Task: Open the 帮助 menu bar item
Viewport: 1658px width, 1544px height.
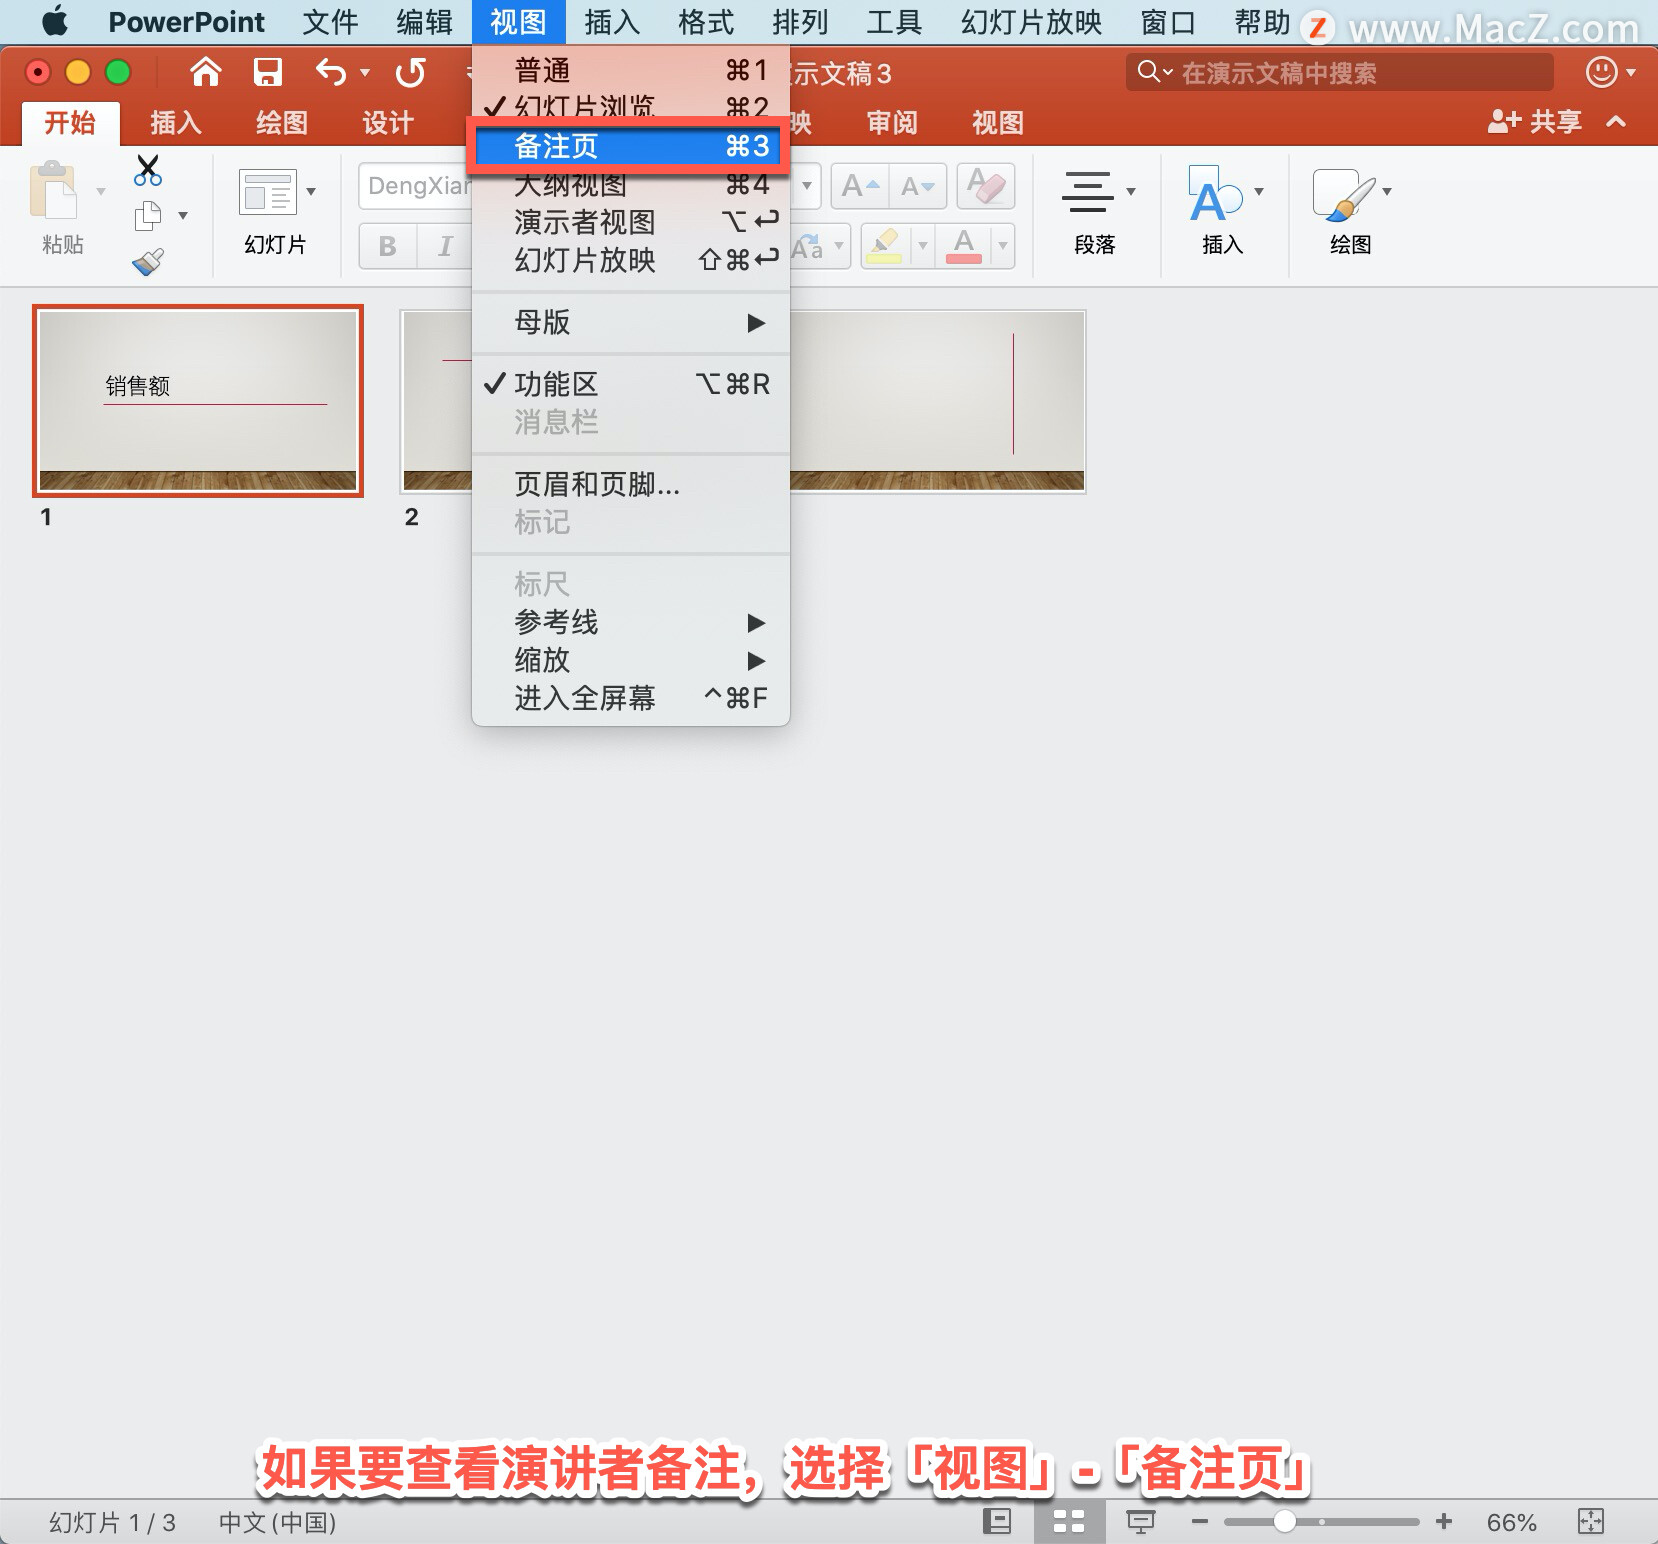Action: (1262, 21)
